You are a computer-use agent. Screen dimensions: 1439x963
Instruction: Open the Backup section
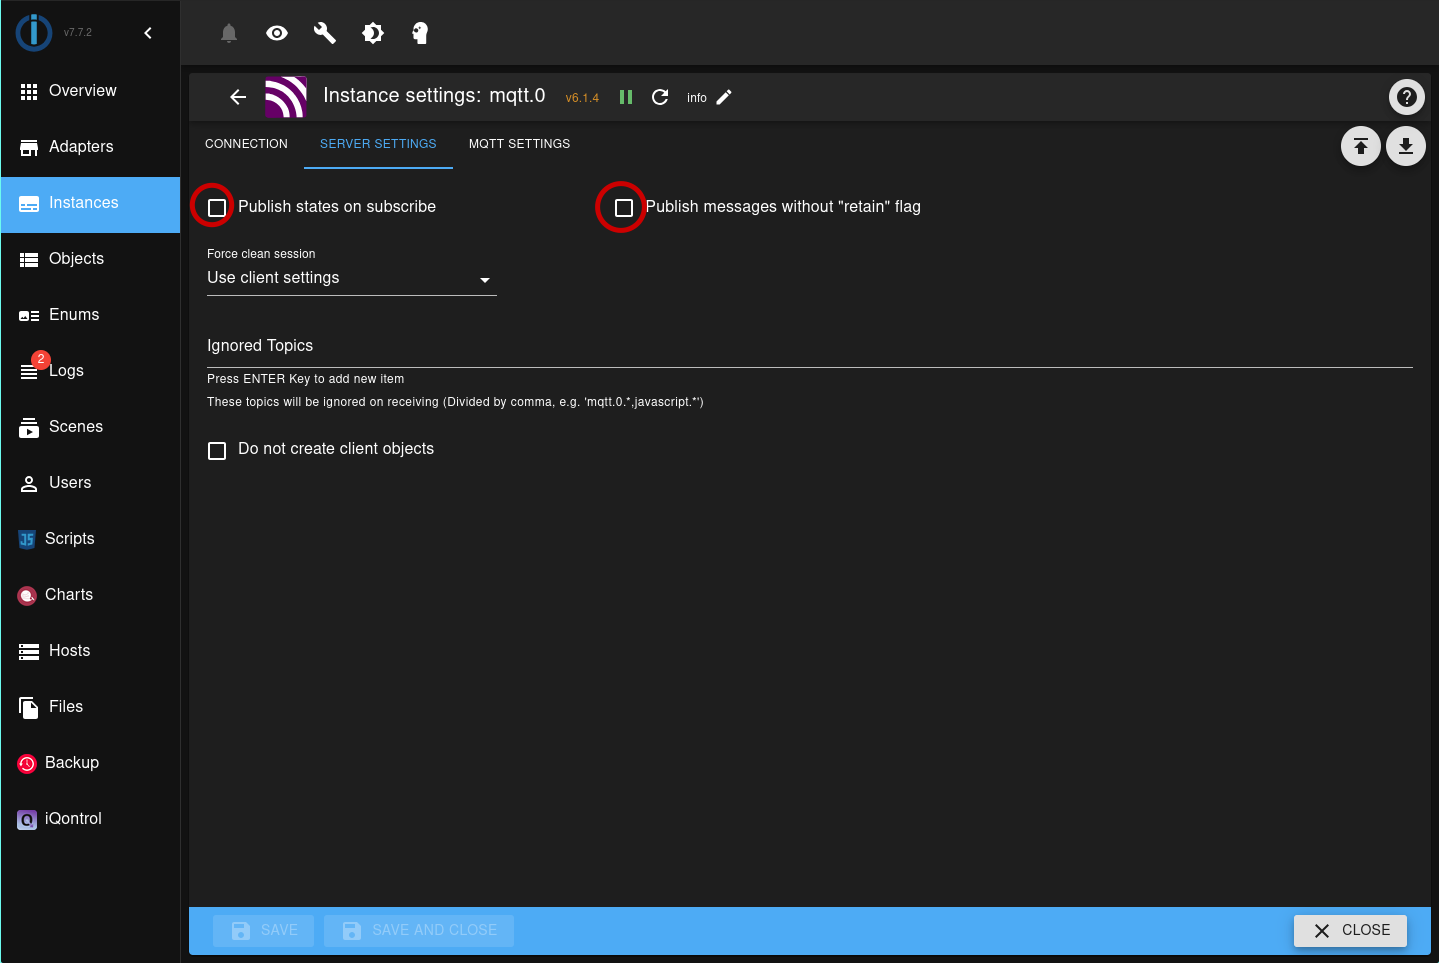click(x=71, y=762)
